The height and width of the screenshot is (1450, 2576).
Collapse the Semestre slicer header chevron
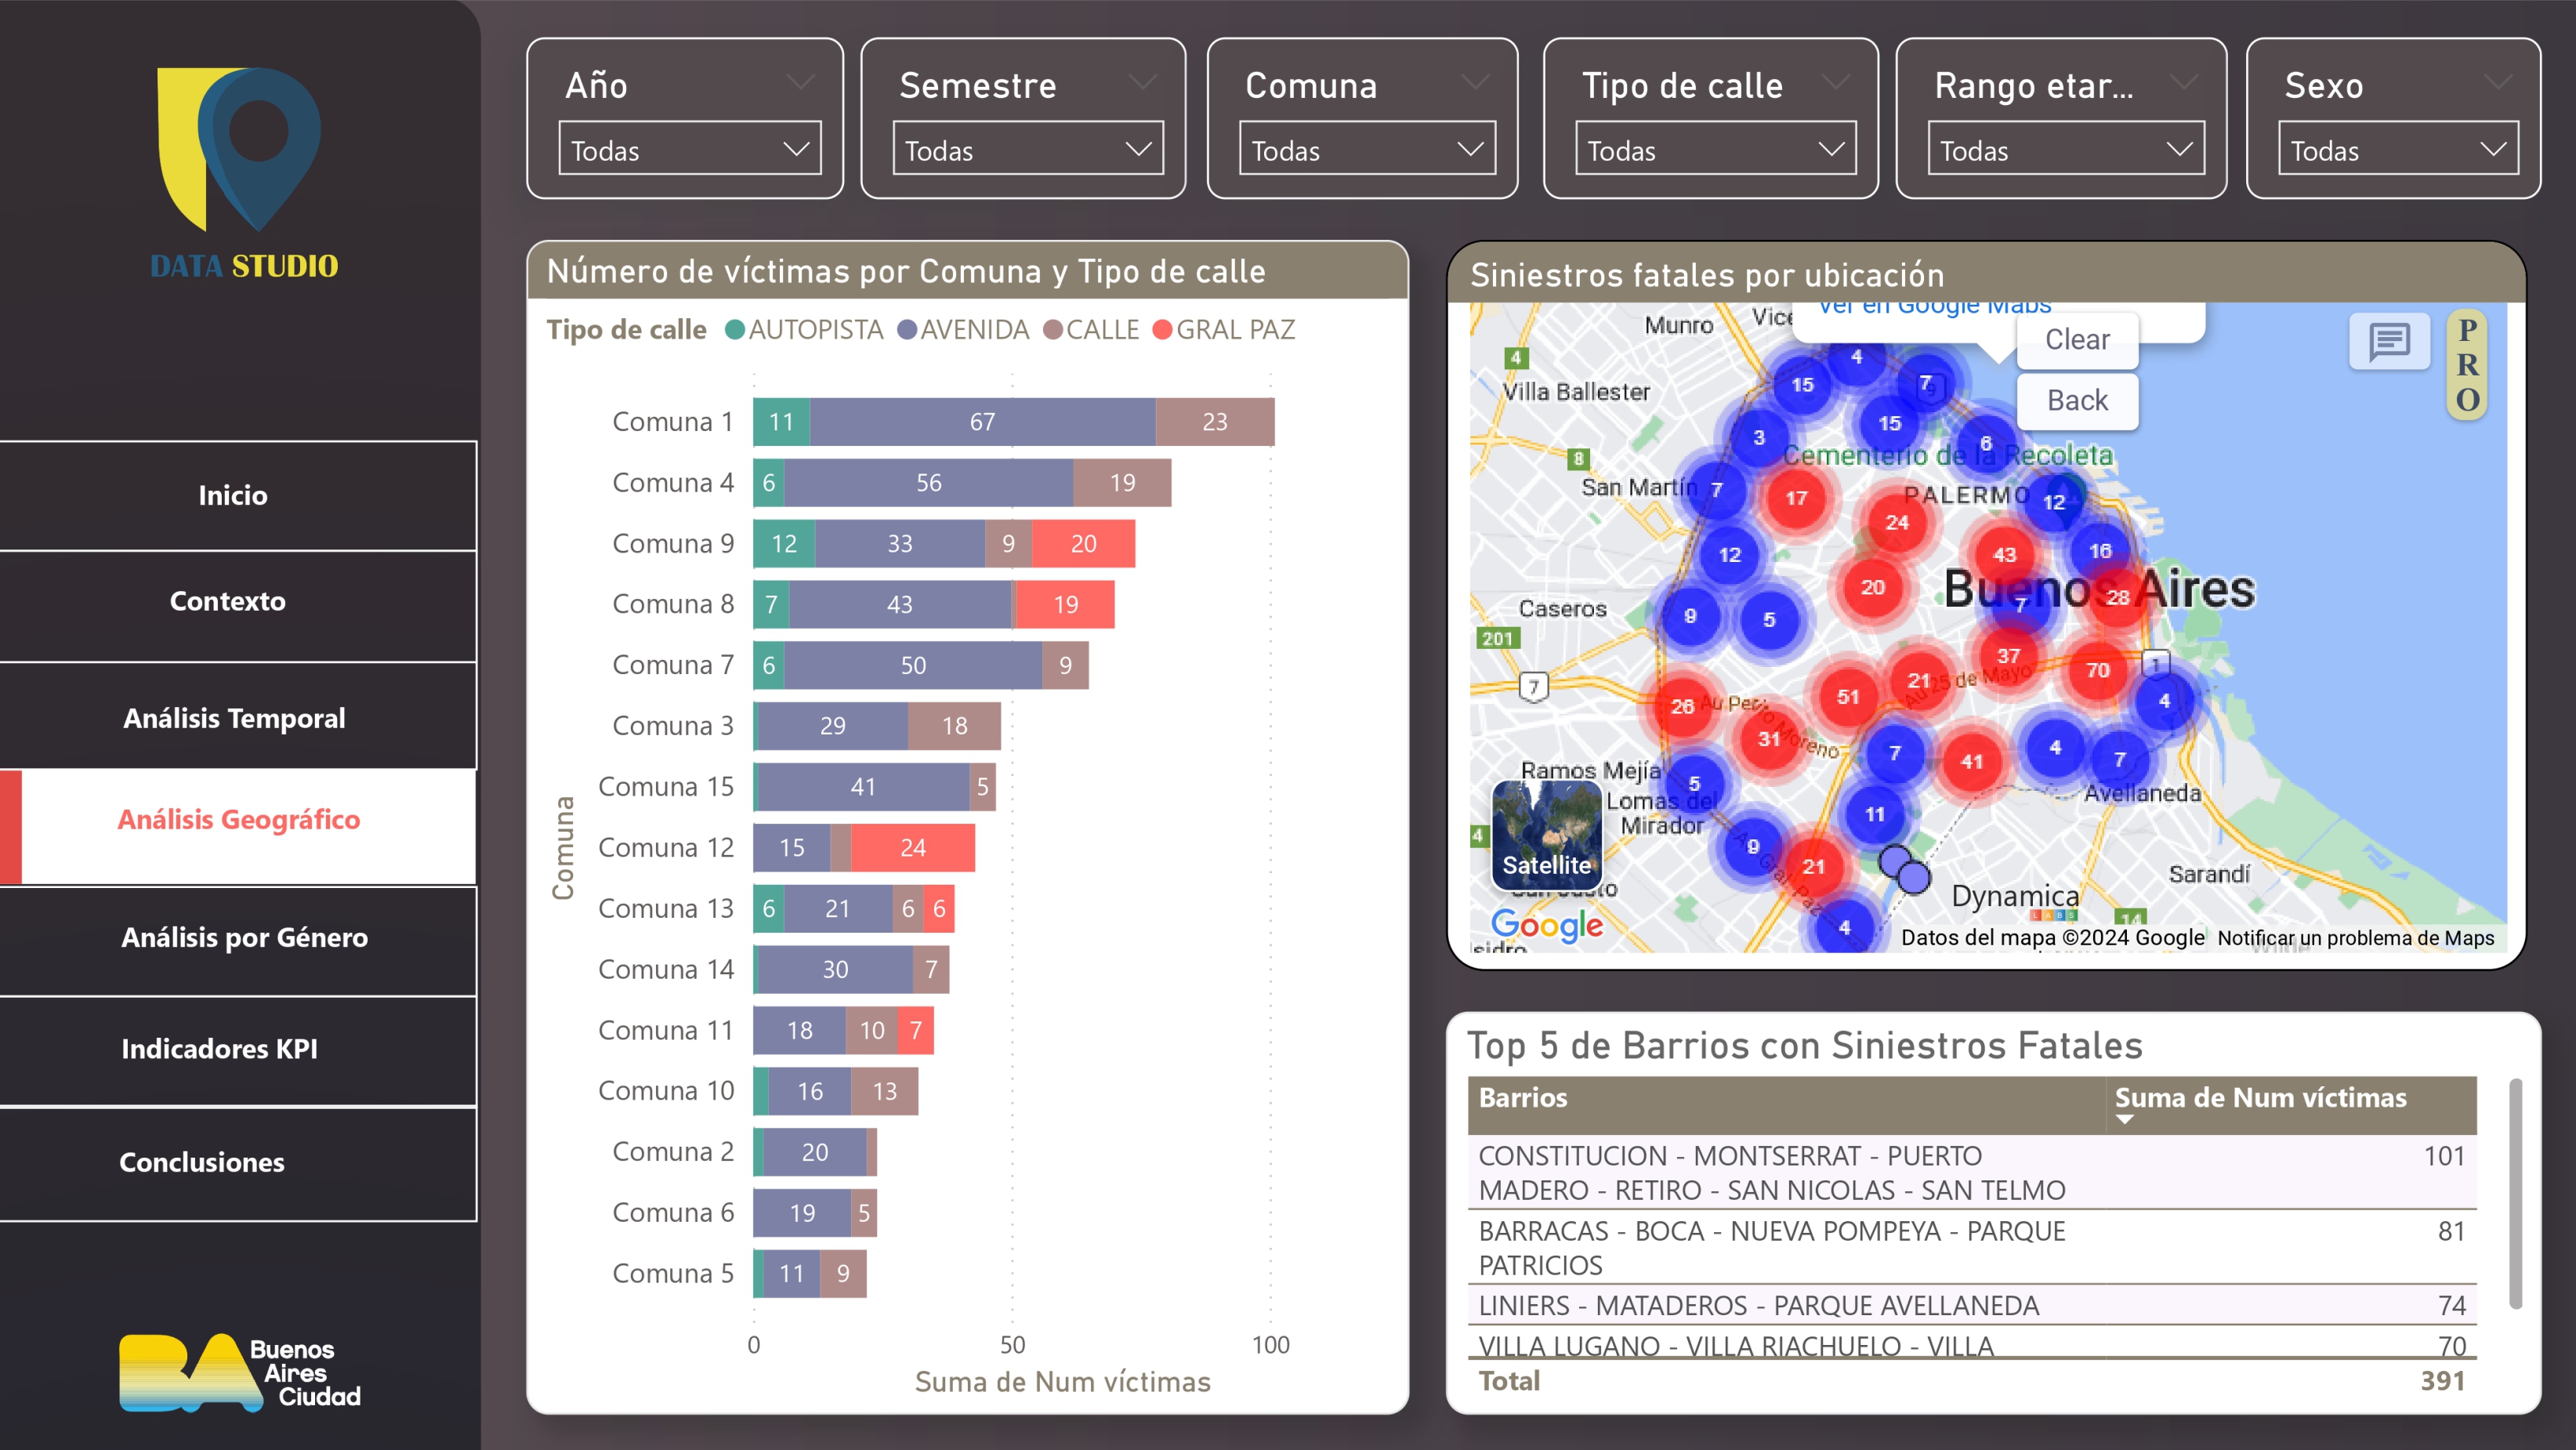(x=1142, y=82)
